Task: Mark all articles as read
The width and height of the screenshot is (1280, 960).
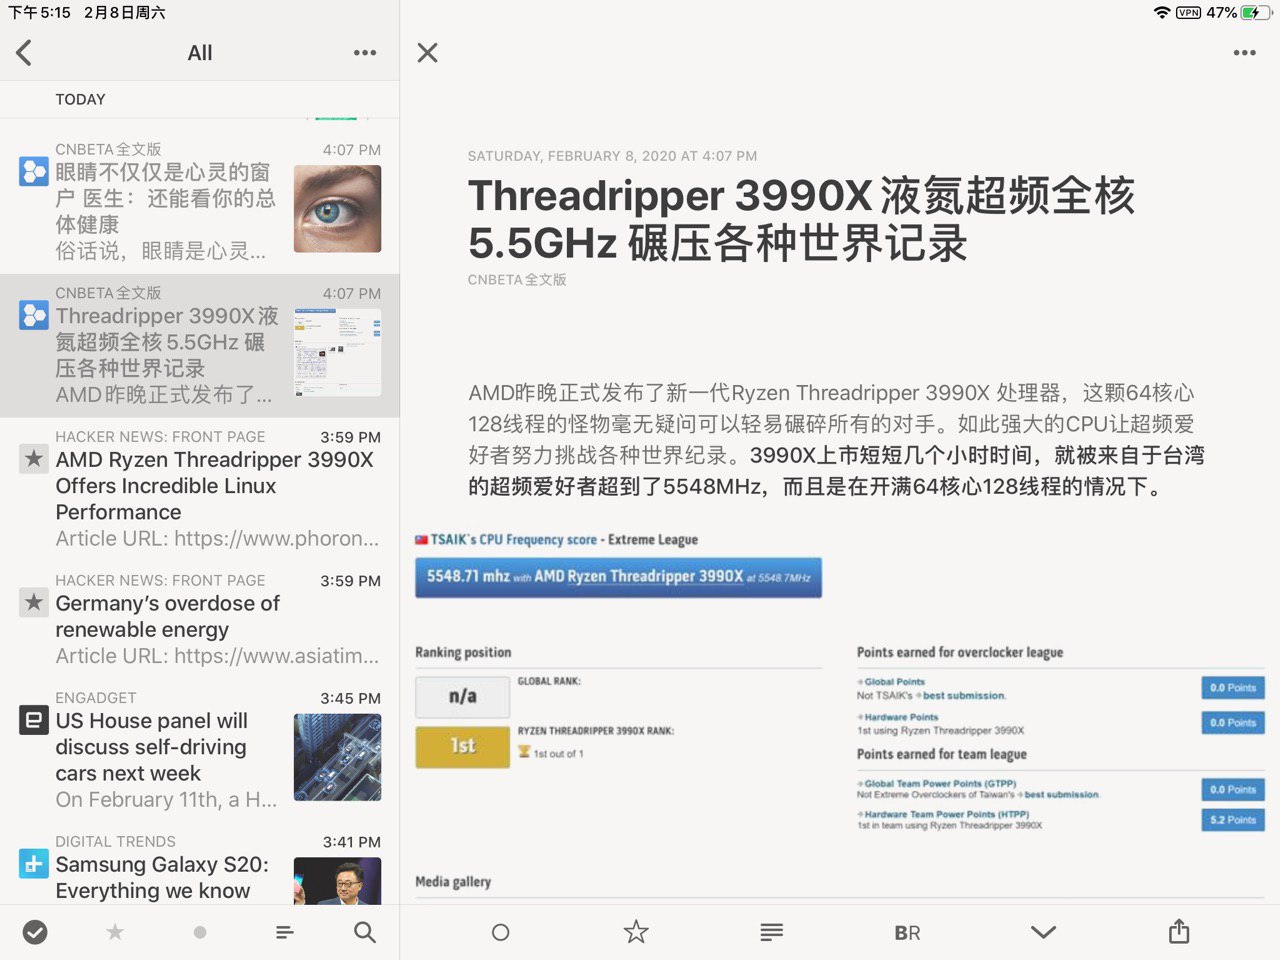Action: pyautogui.click(x=35, y=932)
